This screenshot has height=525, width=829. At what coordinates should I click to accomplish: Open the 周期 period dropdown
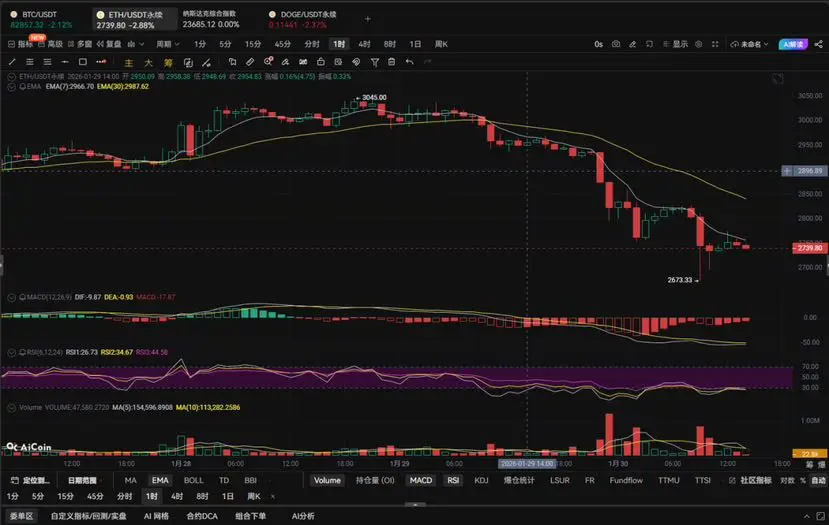pyautogui.click(x=168, y=44)
